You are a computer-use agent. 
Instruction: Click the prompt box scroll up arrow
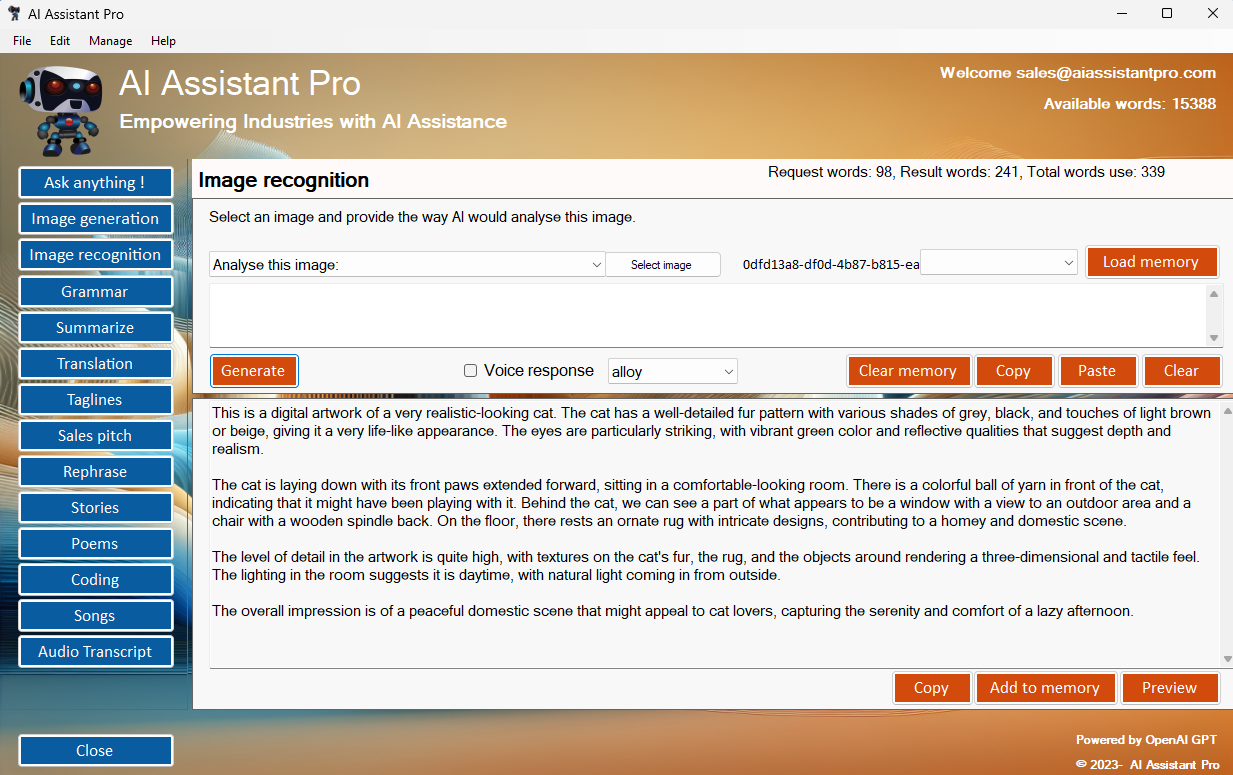click(x=1214, y=293)
